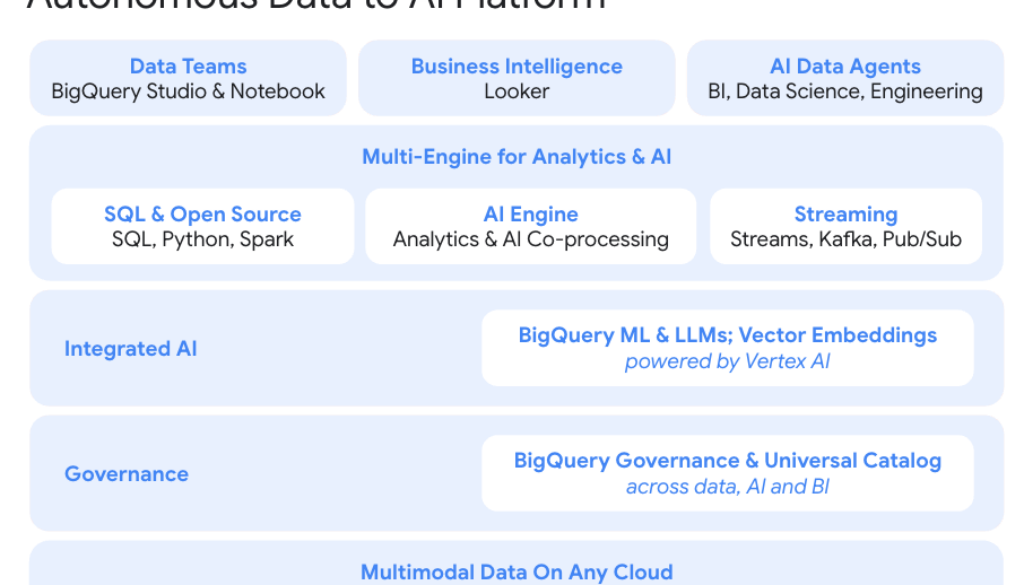
Task: Open BigQuery Governance & Universal Catalog
Action: click(727, 461)
